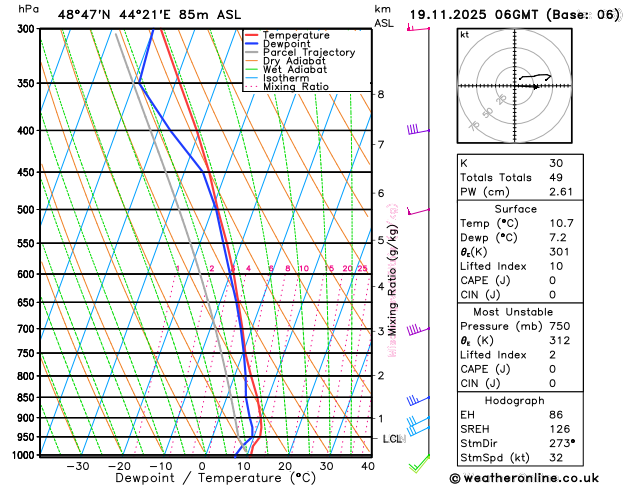This screenshot has height=486, width=629.
Task: Click the Most Unstable Lifted Index value 2
Action: click(552, 355)
